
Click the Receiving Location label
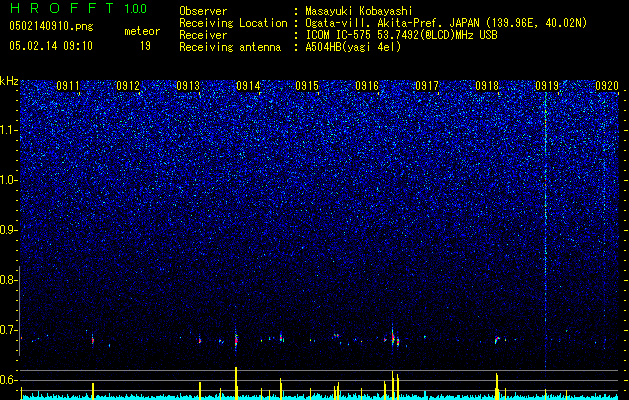tap(233, 23)
